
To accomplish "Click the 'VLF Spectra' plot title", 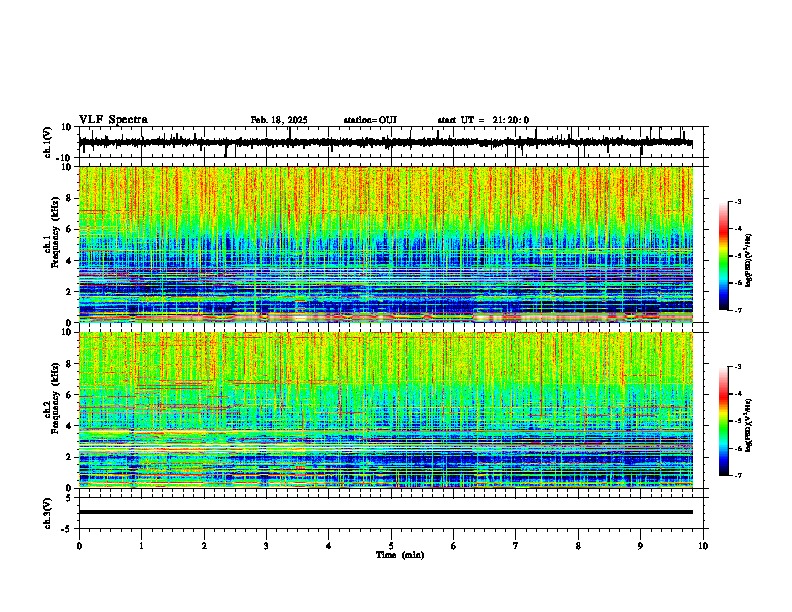I will 113,120.
